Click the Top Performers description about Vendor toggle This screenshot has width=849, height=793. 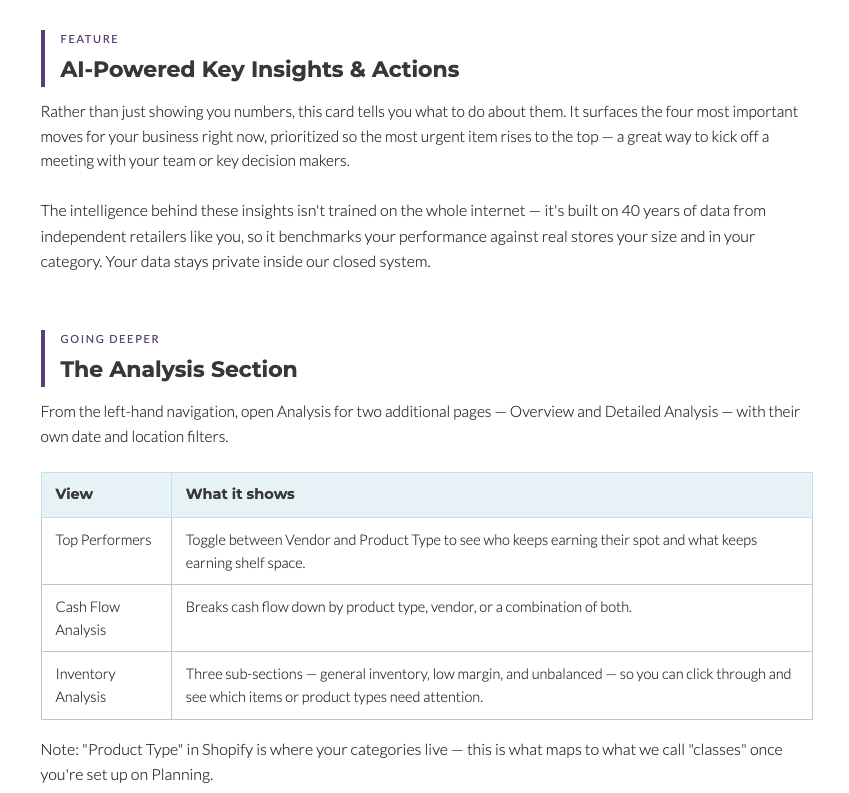coord(471,551)
